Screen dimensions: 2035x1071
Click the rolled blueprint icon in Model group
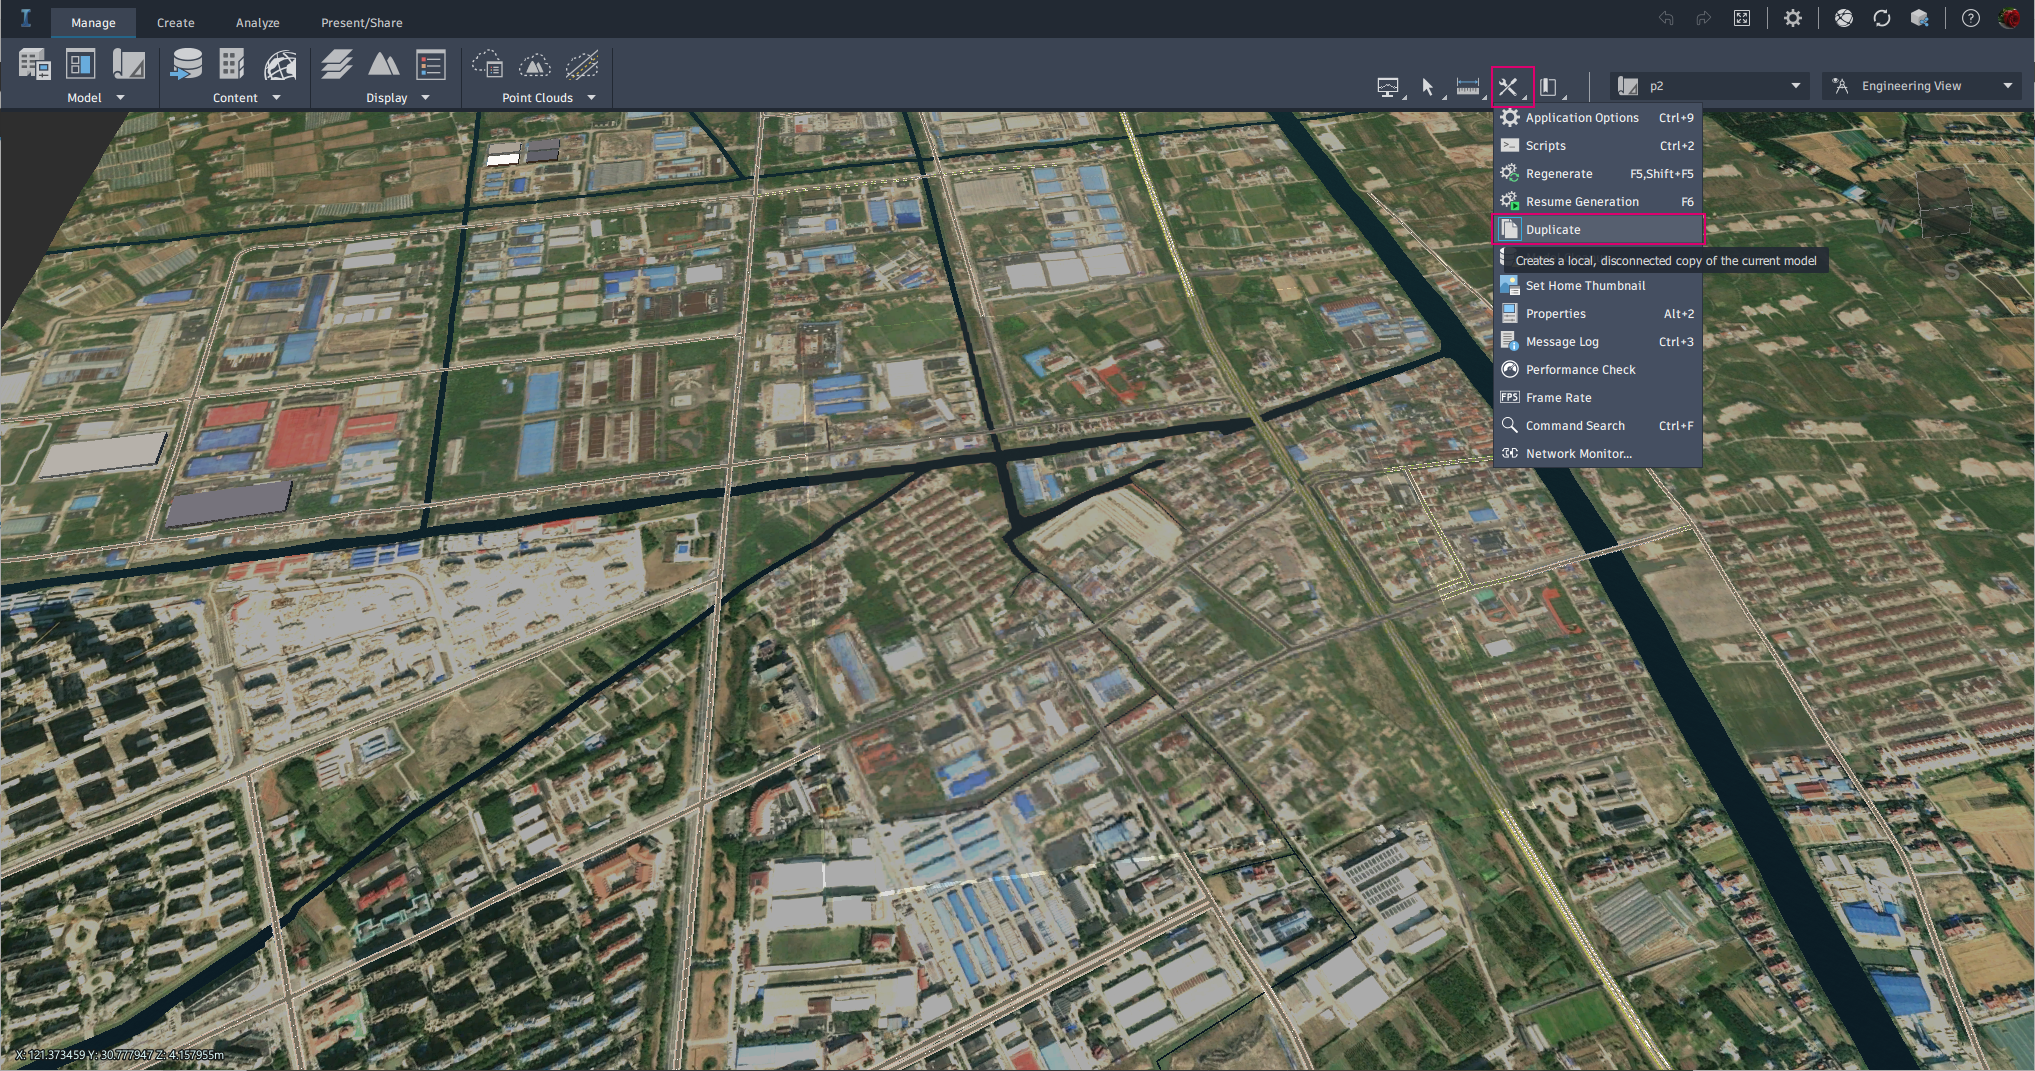point(128,65)
